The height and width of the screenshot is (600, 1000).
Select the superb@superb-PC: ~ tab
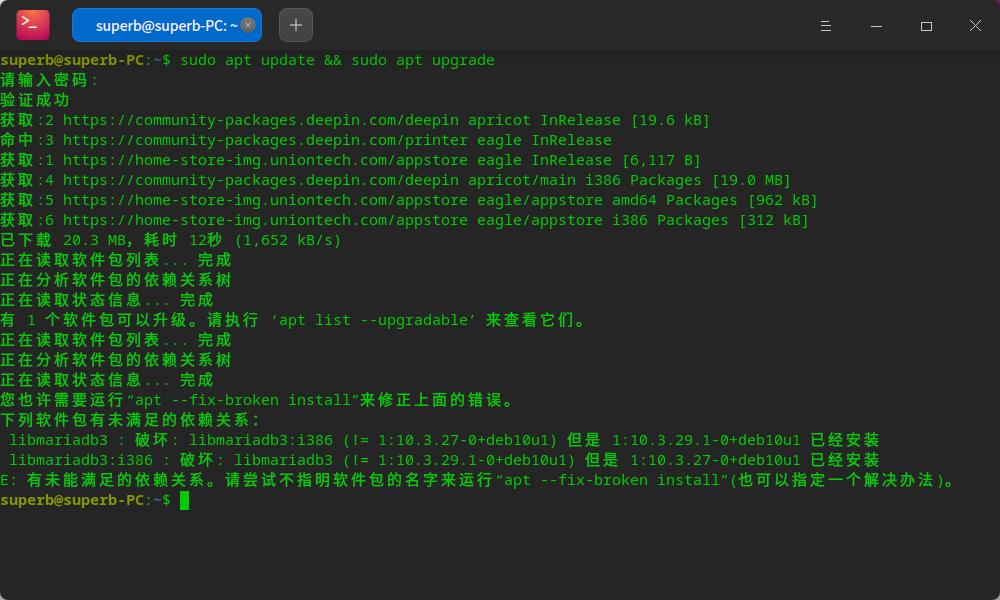pos(166,26)
